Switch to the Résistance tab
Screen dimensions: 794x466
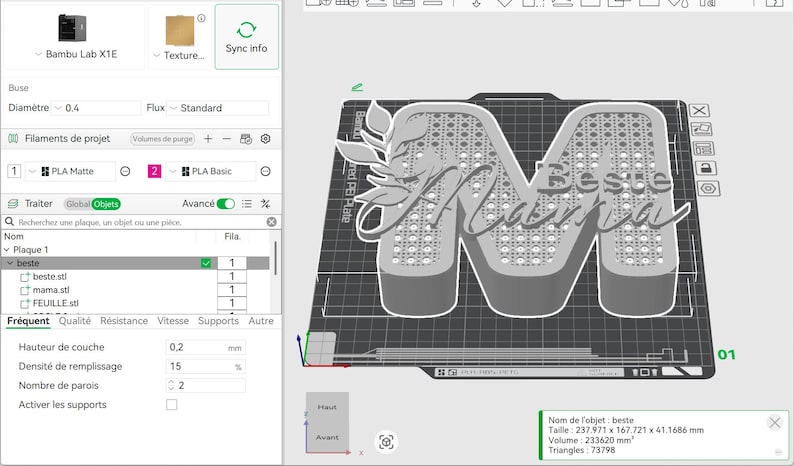tap(124, 321)
